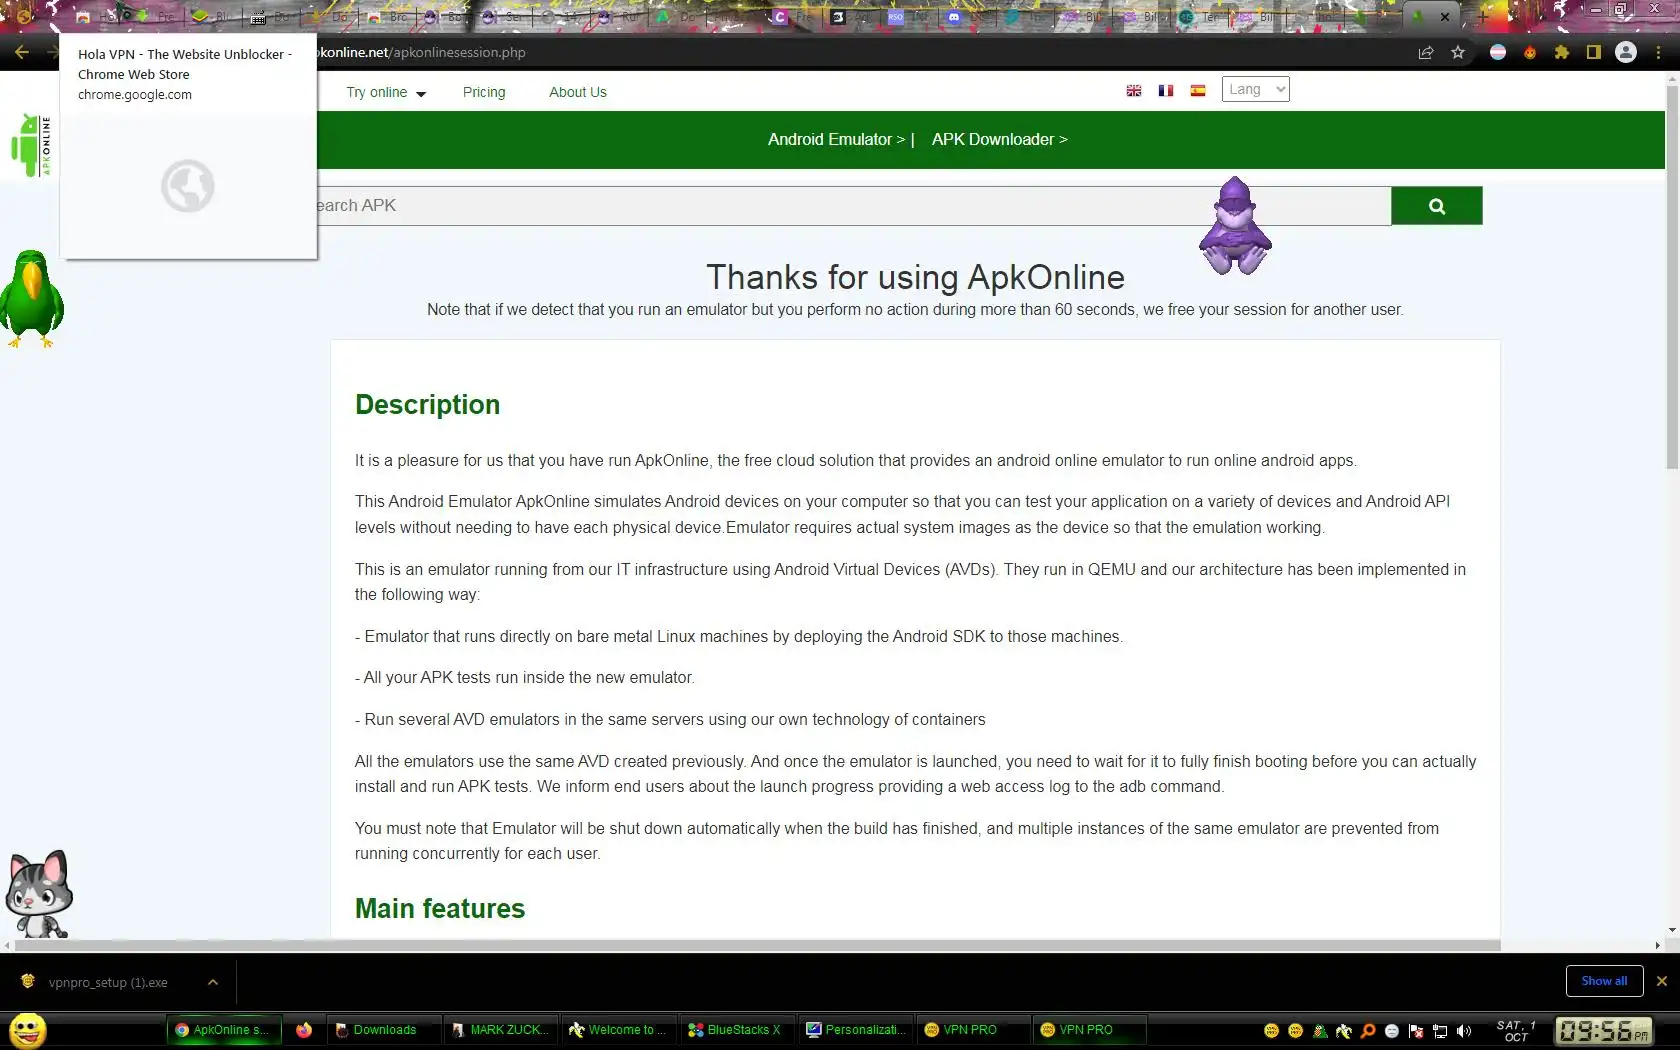Switch to Welcome to... taskbar window

tap(618, 1030)
